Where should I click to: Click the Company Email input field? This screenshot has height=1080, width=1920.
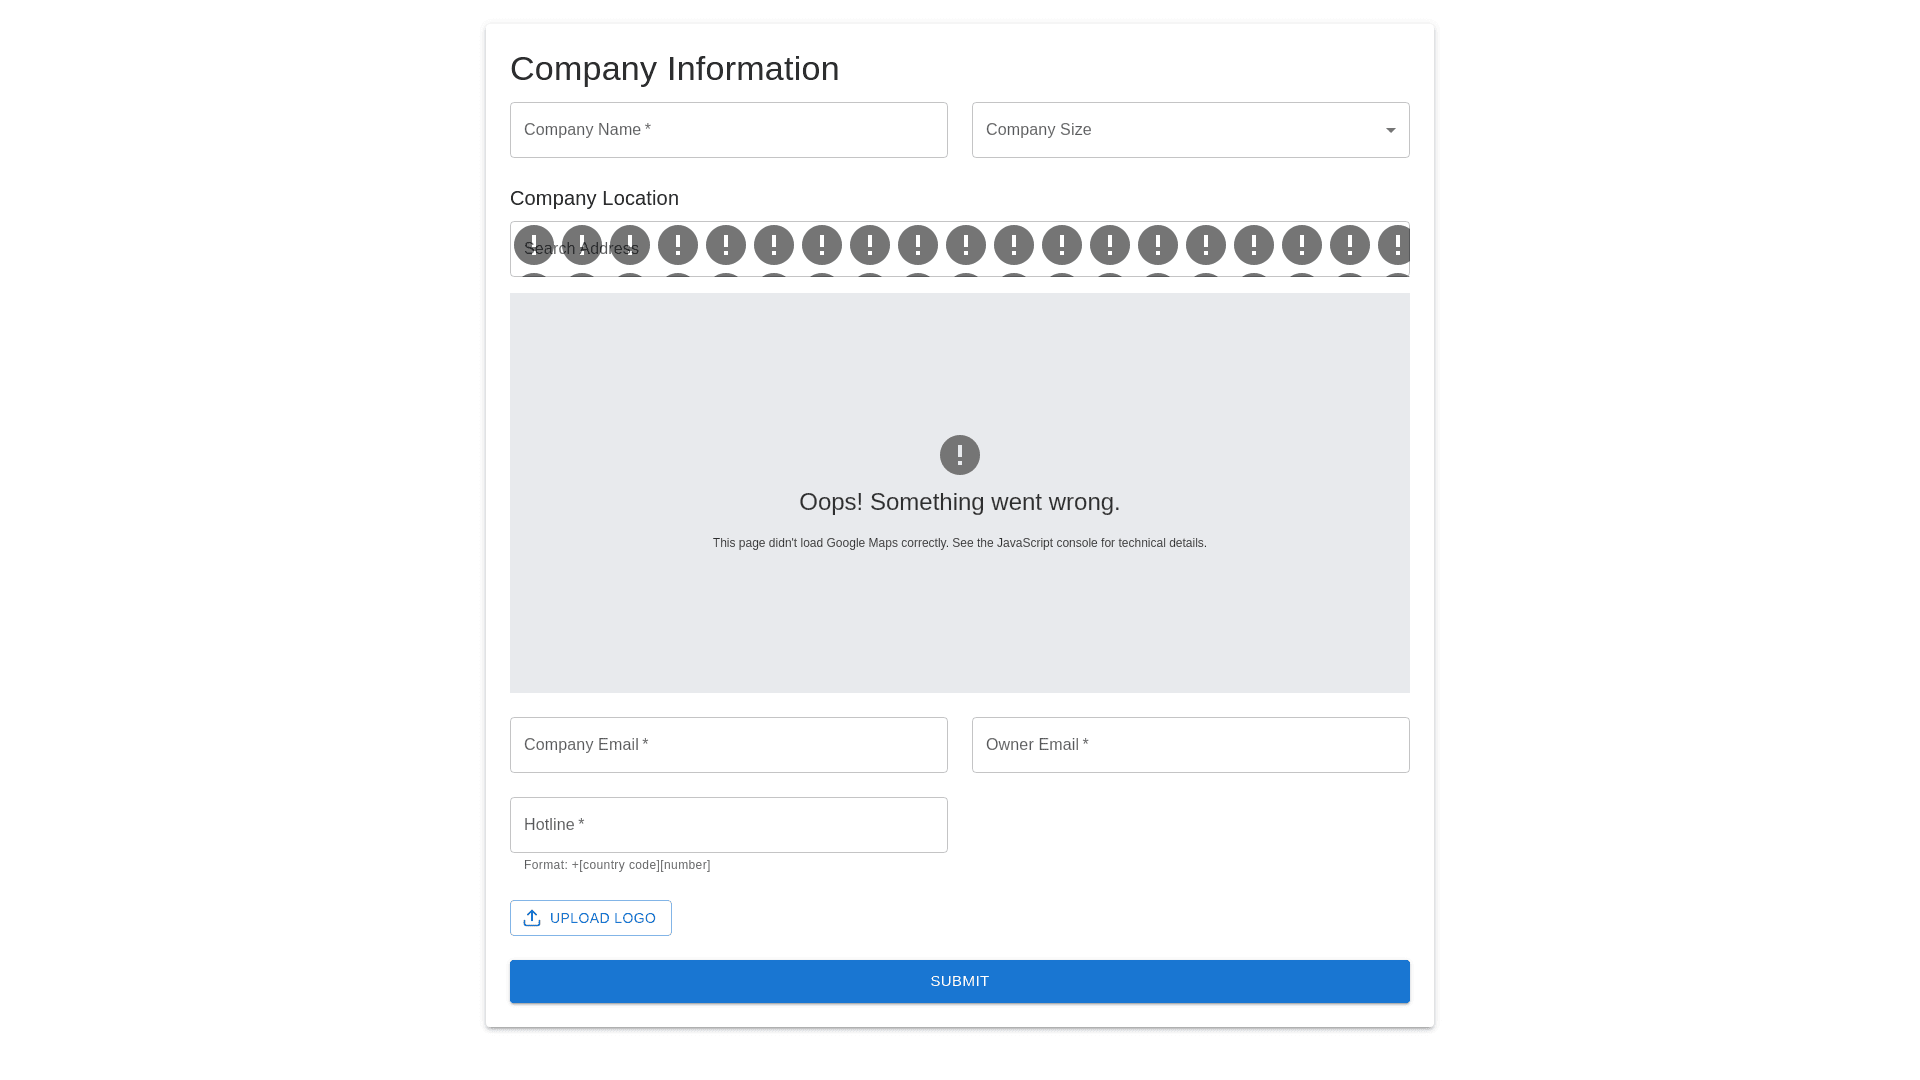tap(728, 745)
